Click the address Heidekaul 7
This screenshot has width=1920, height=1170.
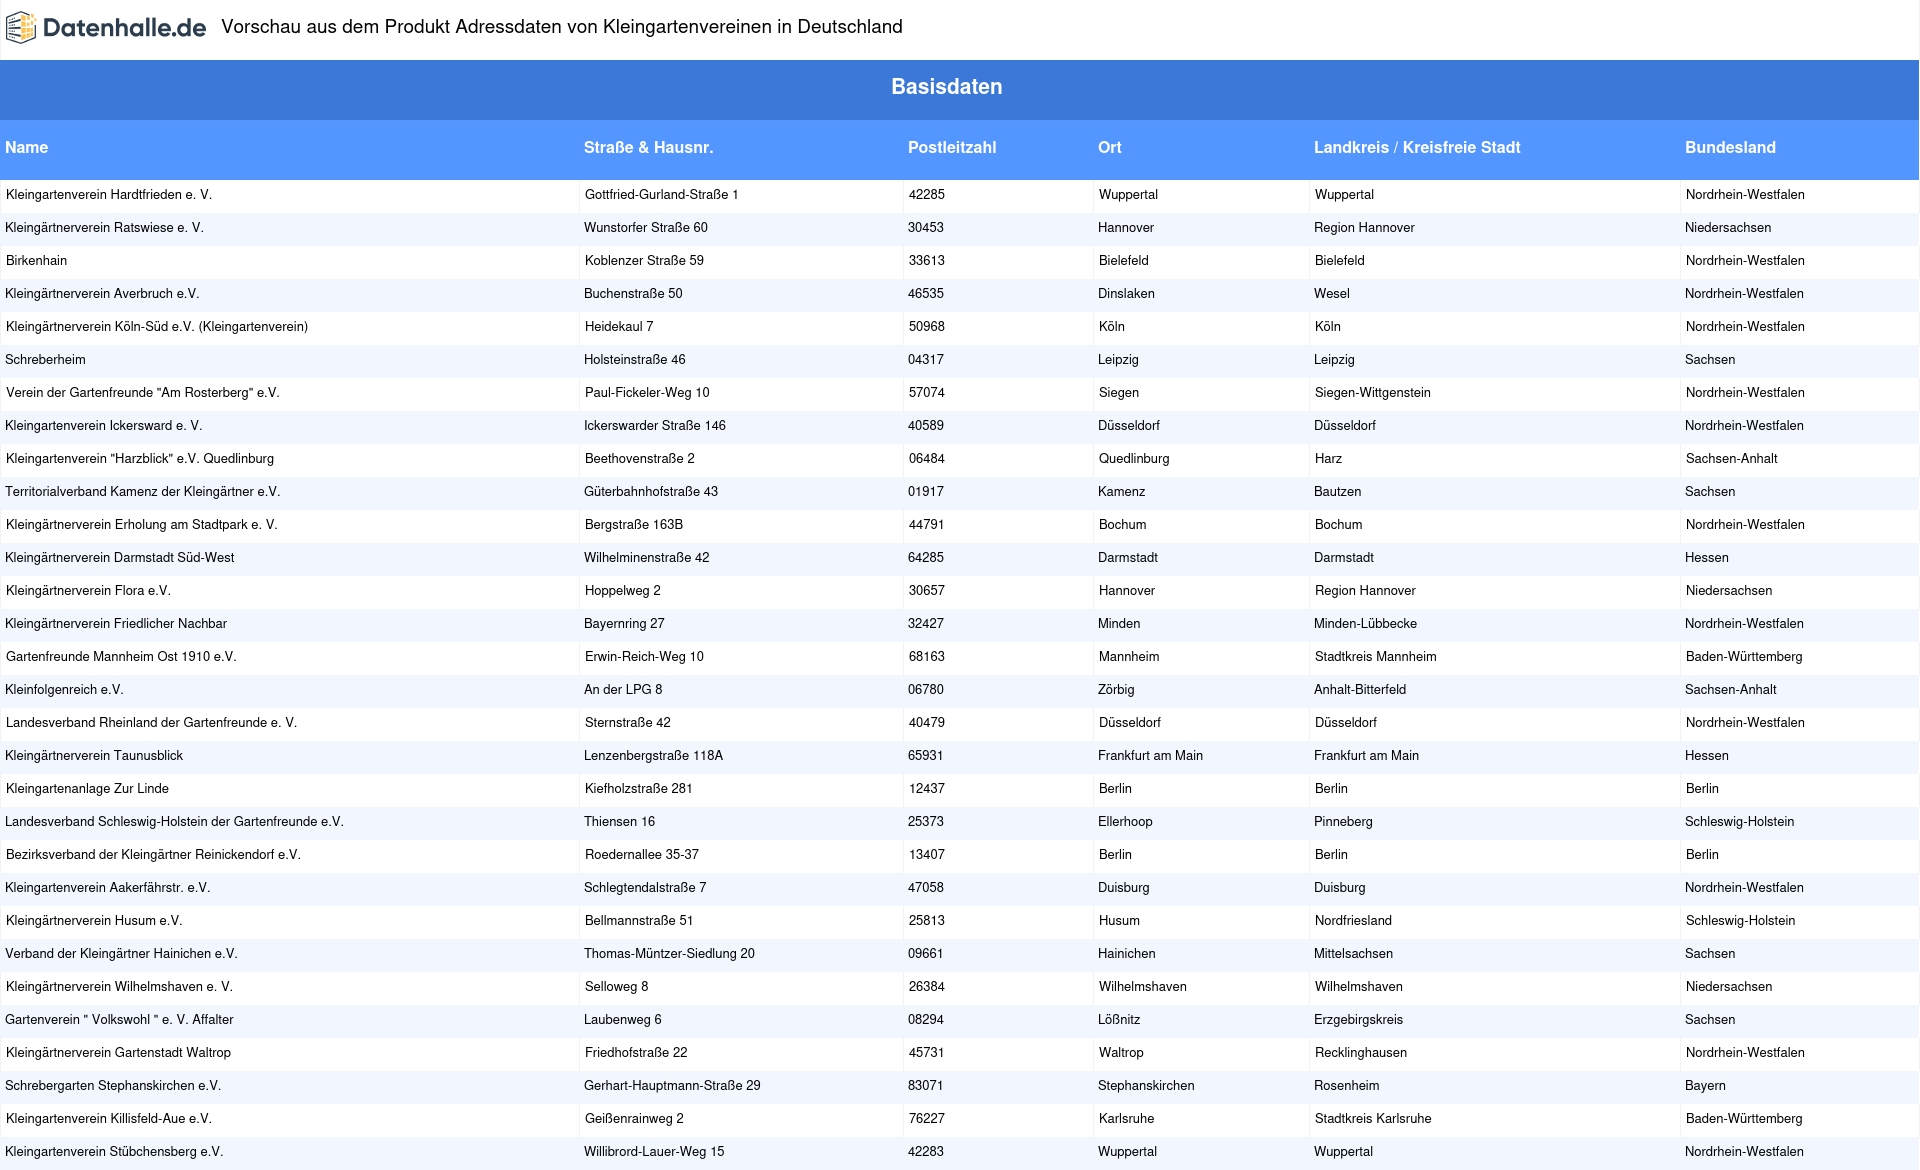pyautogui.click(x=619, y=327)
